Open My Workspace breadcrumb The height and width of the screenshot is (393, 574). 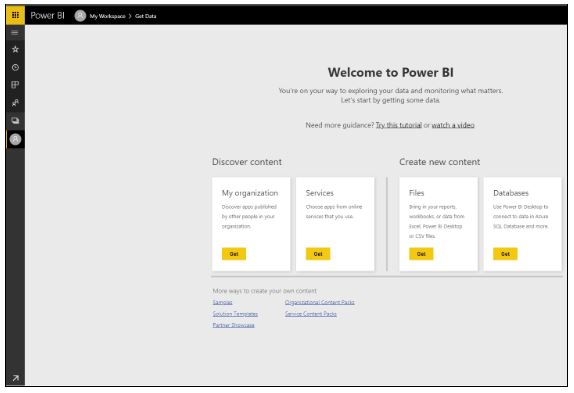pyautogui.click(x=107, y=16)
